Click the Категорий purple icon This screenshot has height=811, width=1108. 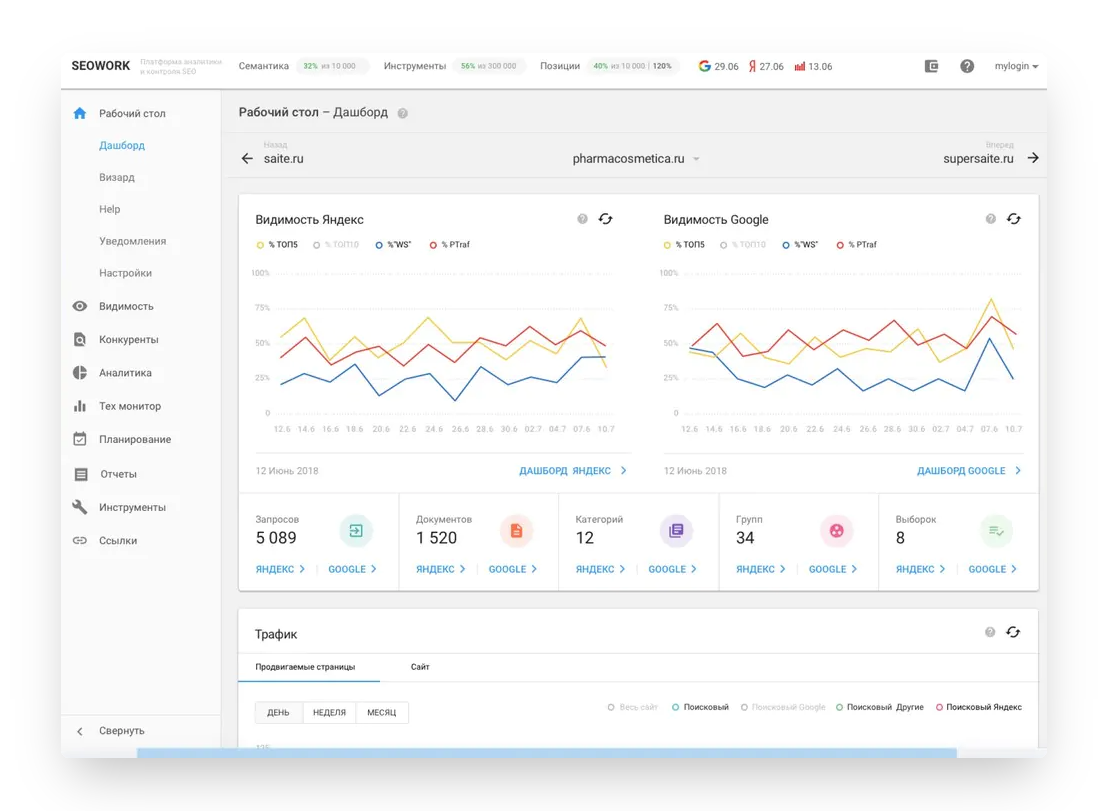(676, 531)
